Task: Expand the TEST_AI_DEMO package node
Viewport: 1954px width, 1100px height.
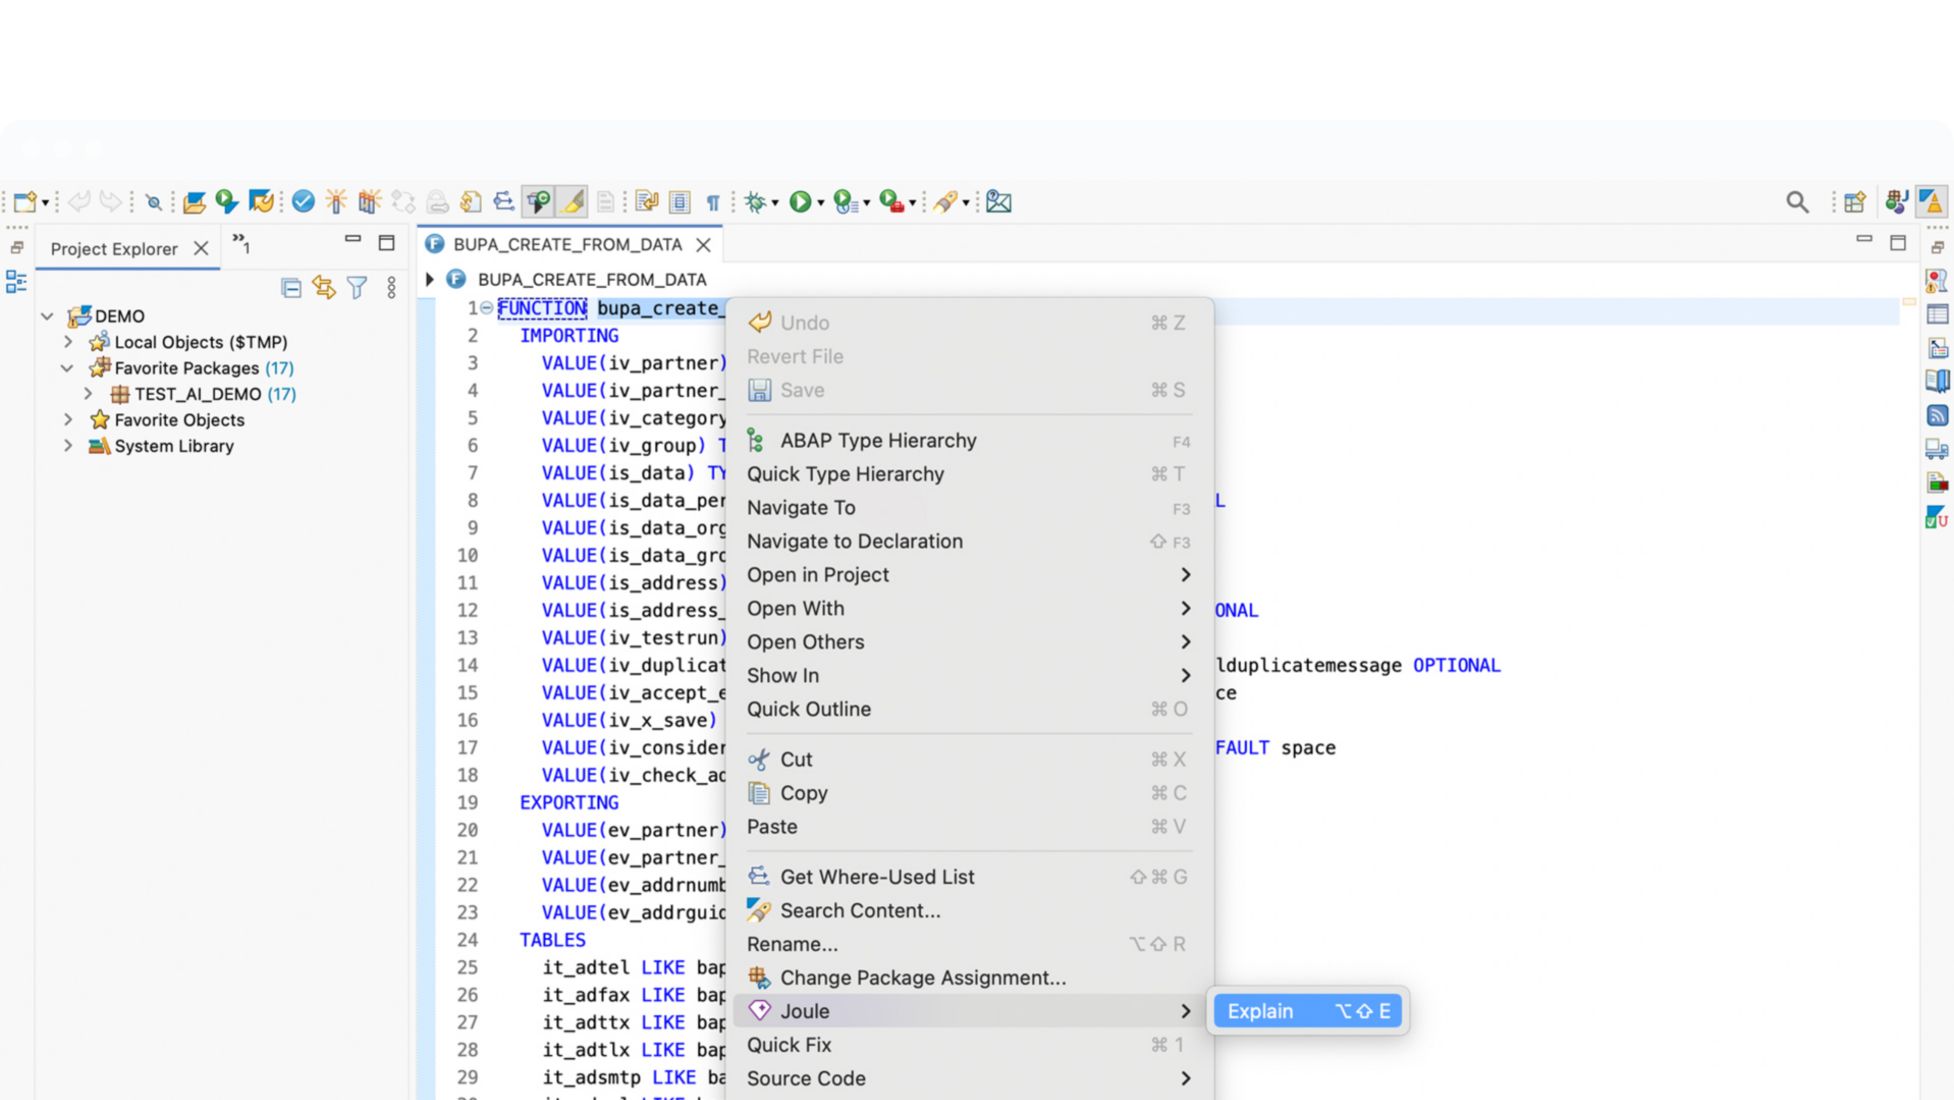Action: (88, 394)
